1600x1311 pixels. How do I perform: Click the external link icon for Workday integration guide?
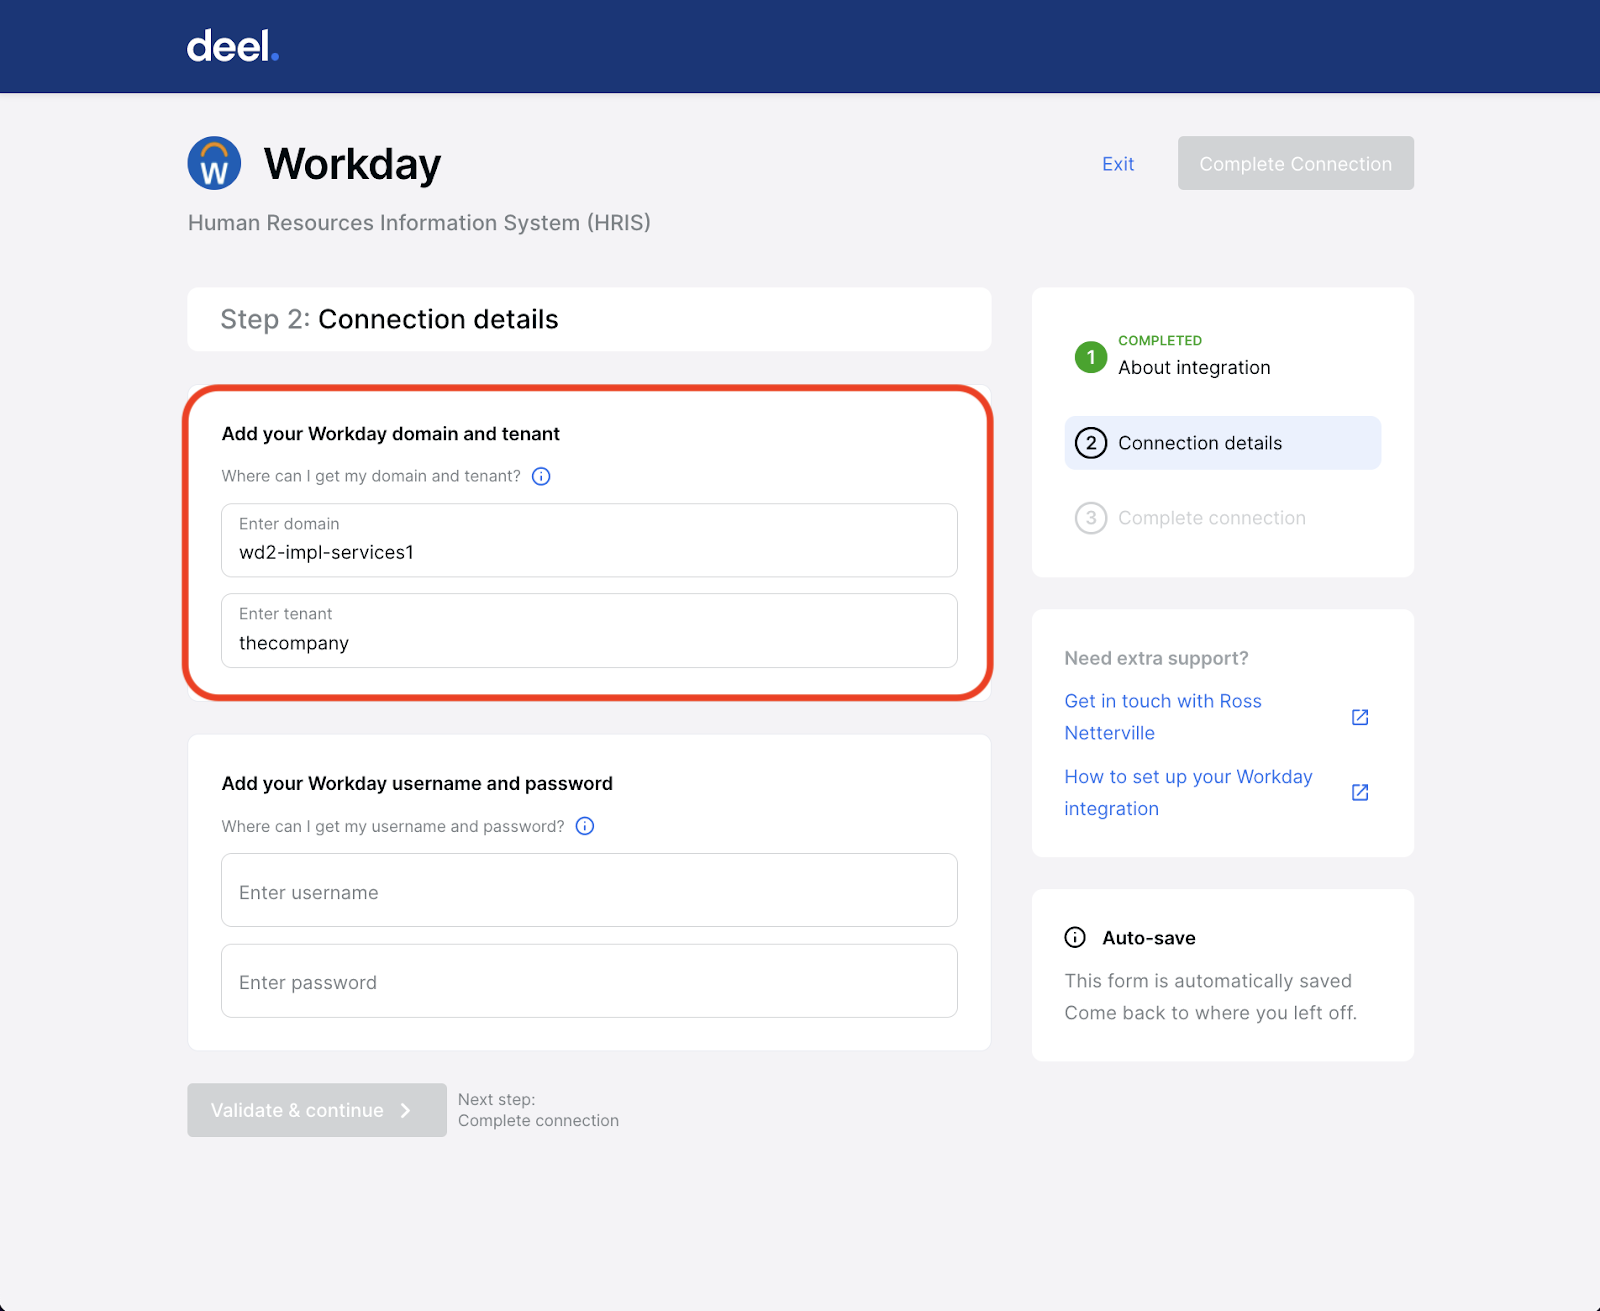(1359, 792)
